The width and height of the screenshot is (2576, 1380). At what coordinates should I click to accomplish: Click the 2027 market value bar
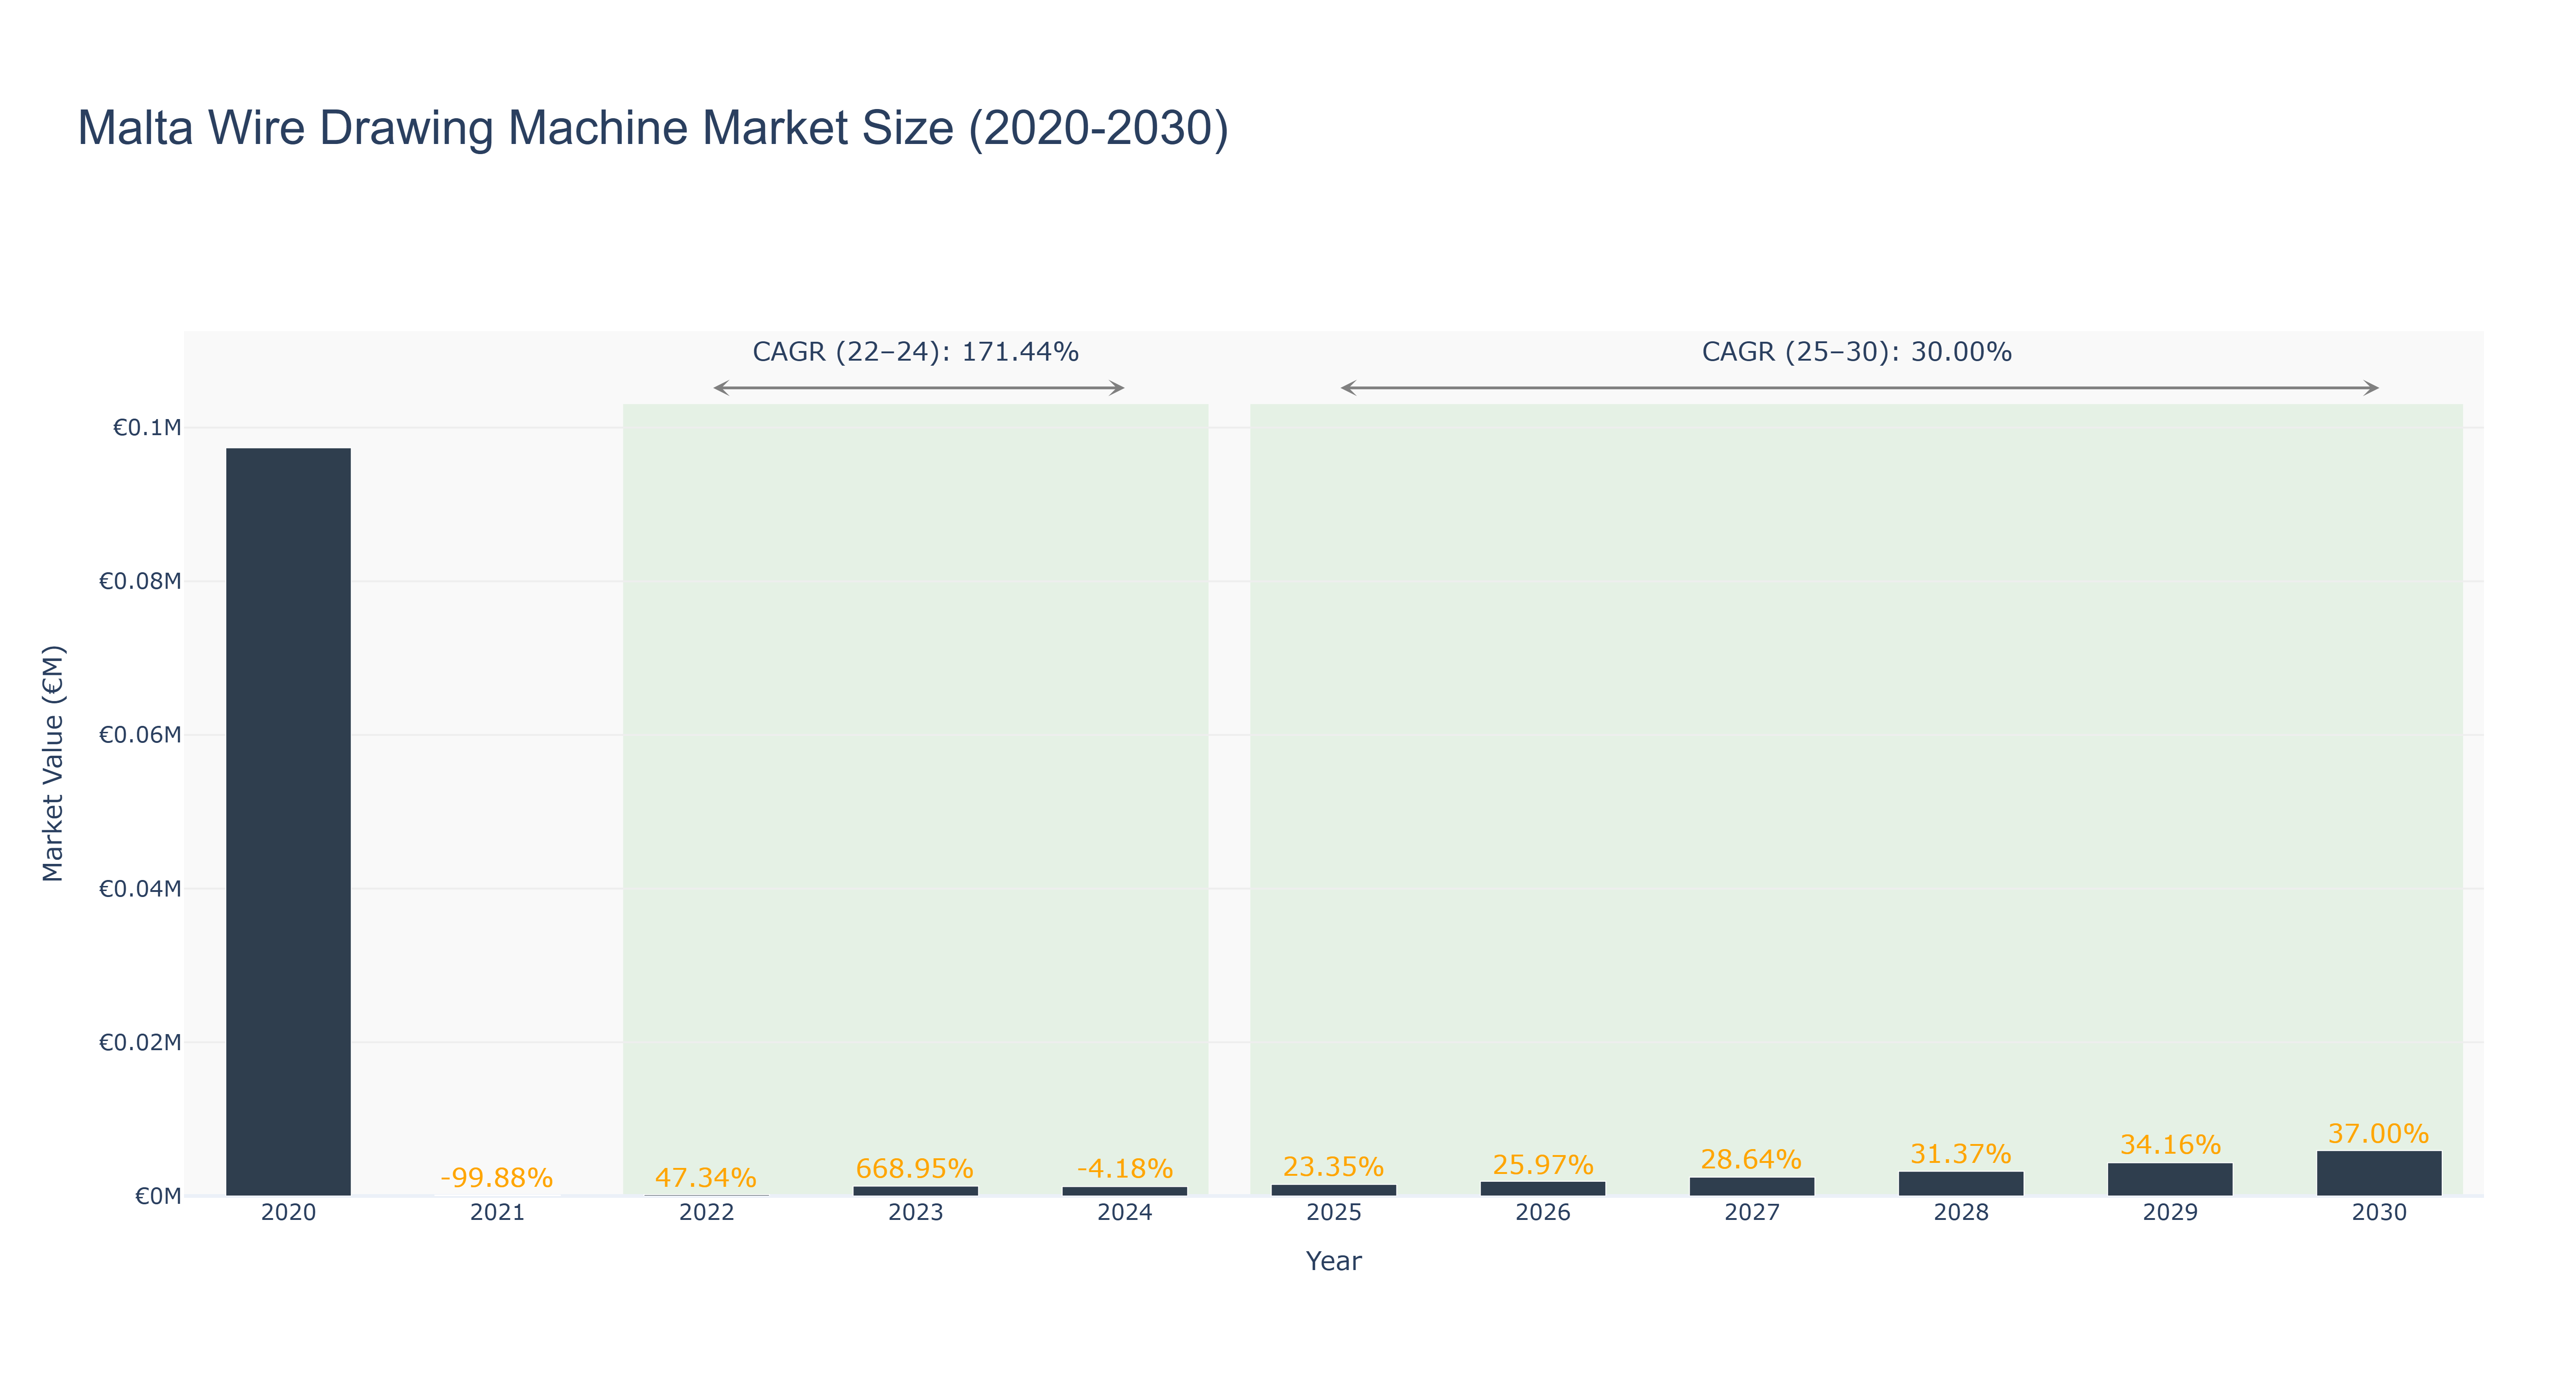coord(1752,1187)
